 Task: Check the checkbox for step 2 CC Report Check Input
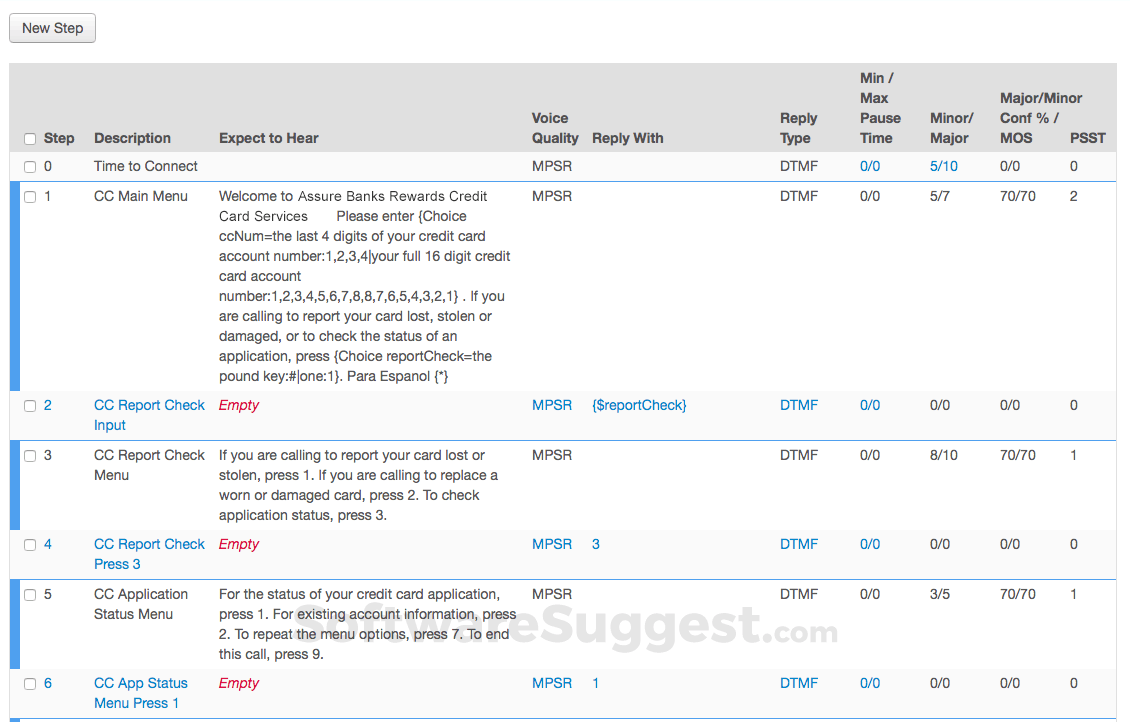pos(30,405)
